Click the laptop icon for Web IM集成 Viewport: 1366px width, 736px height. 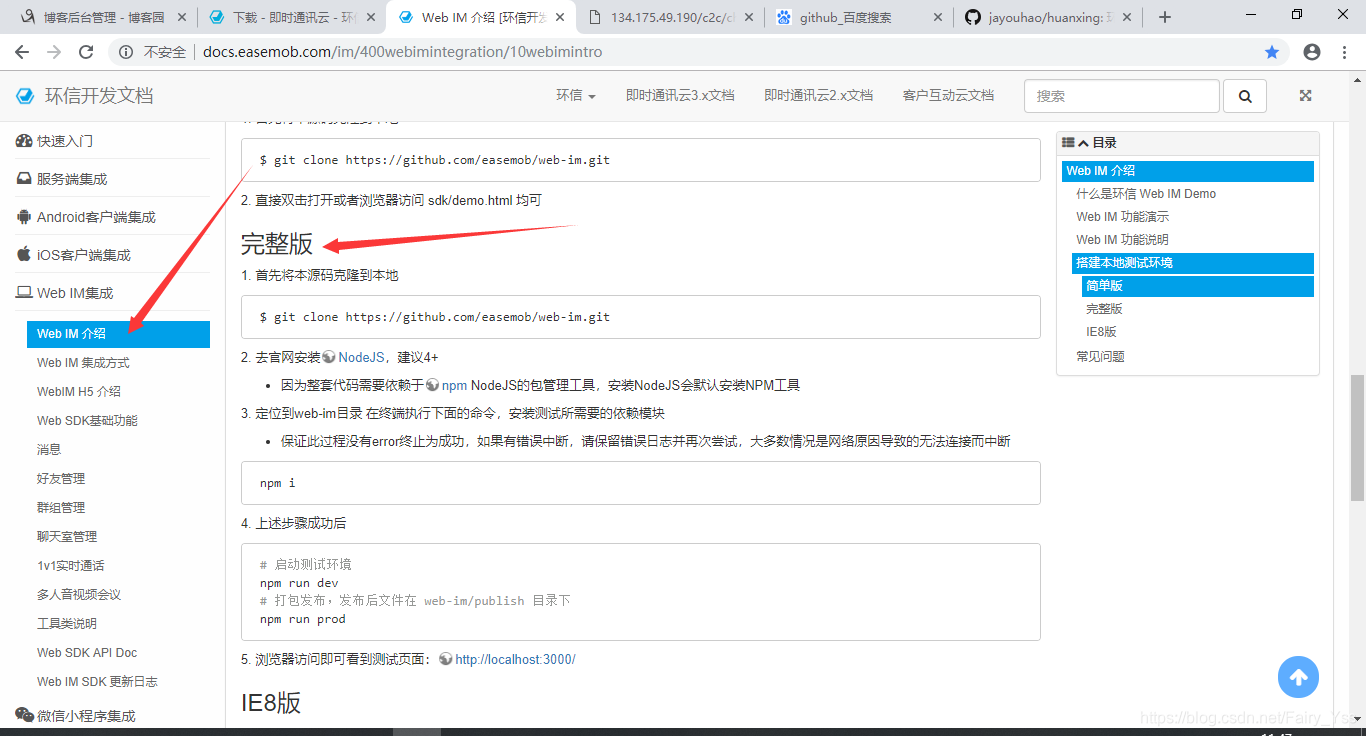click(24, 293)
